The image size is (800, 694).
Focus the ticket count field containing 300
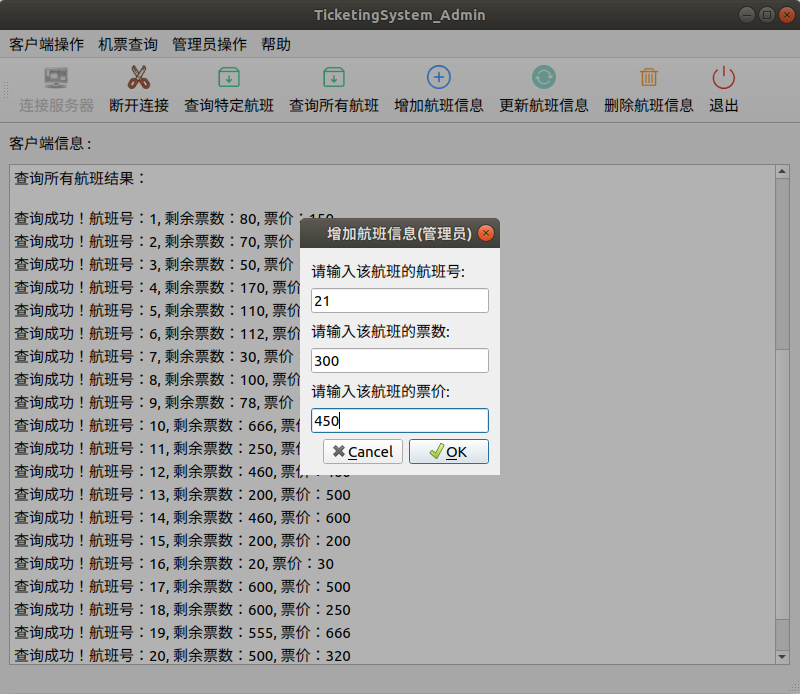click(x=400, y=361)
